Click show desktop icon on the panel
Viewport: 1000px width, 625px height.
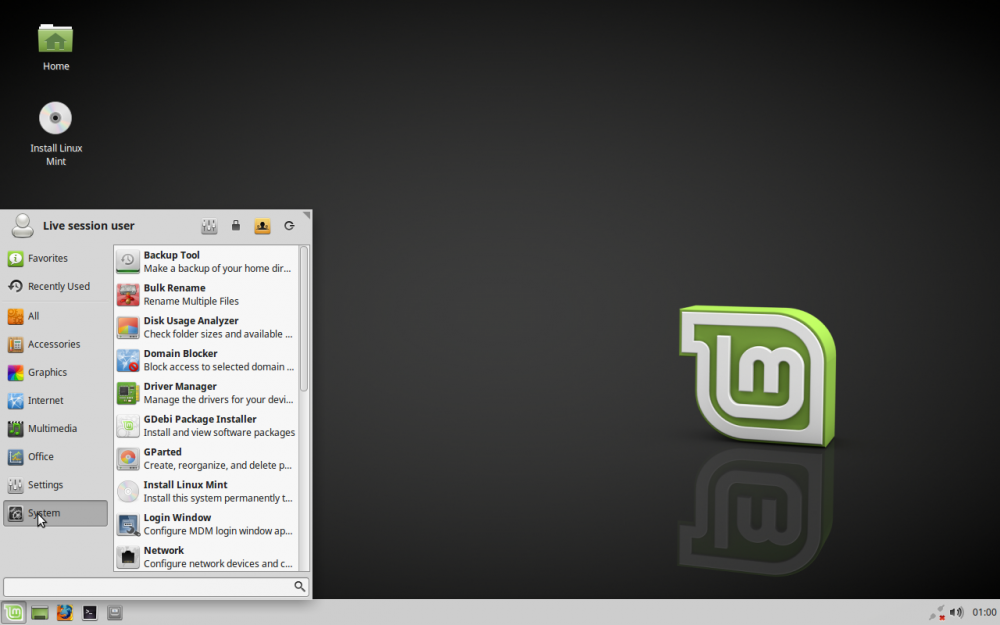40,613
